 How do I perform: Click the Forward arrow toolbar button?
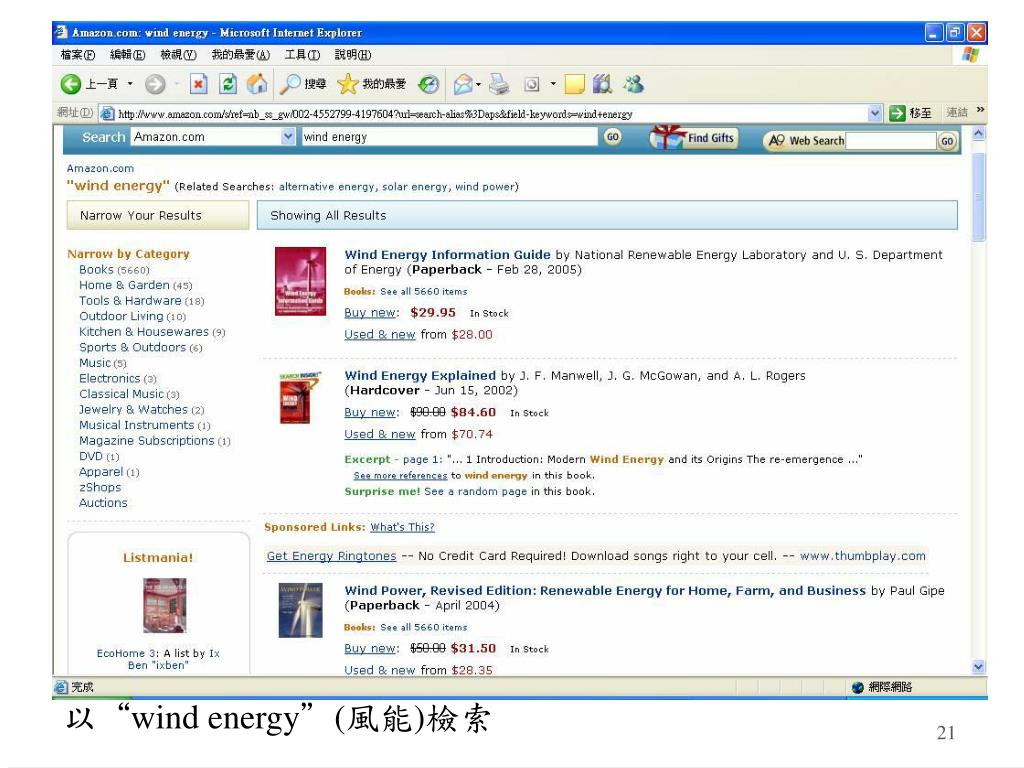tap(155, 84)
